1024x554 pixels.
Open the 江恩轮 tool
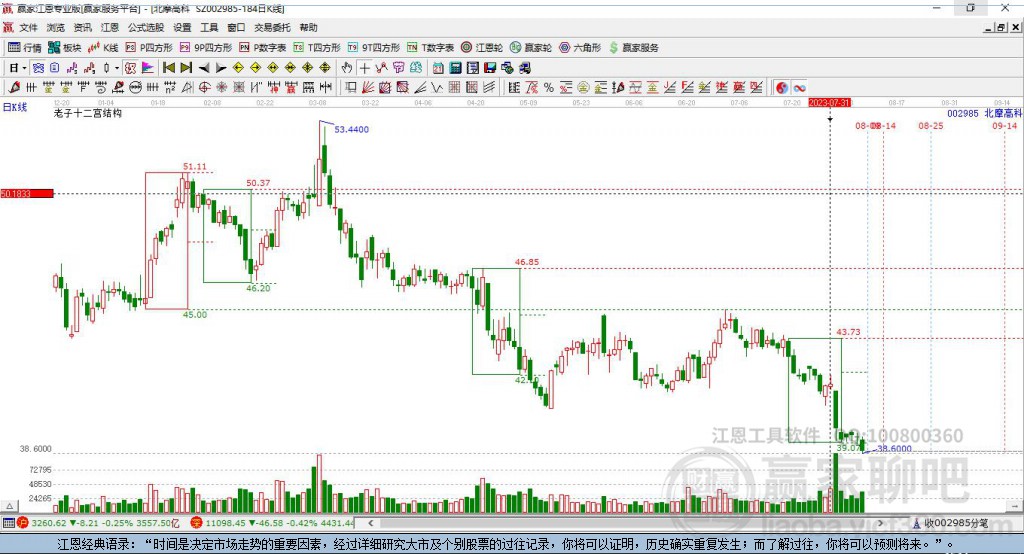482,48
